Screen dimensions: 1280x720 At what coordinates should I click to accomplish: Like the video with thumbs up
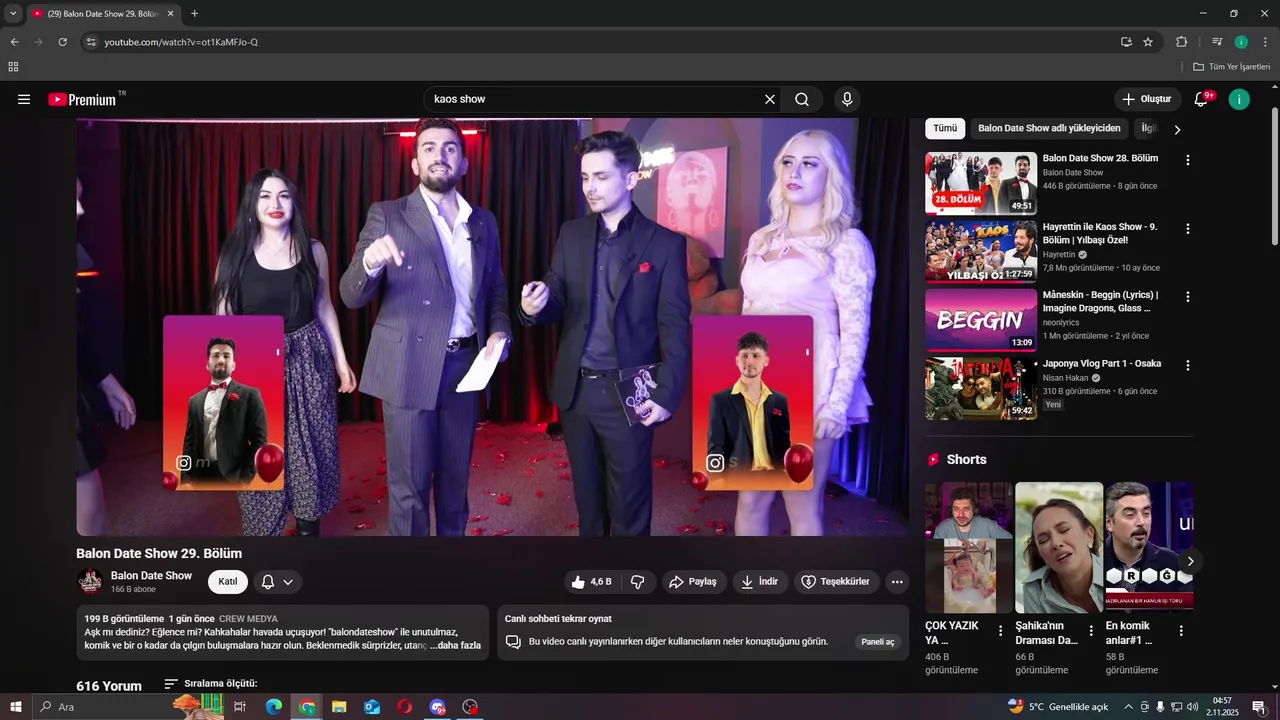pos(591,582)
